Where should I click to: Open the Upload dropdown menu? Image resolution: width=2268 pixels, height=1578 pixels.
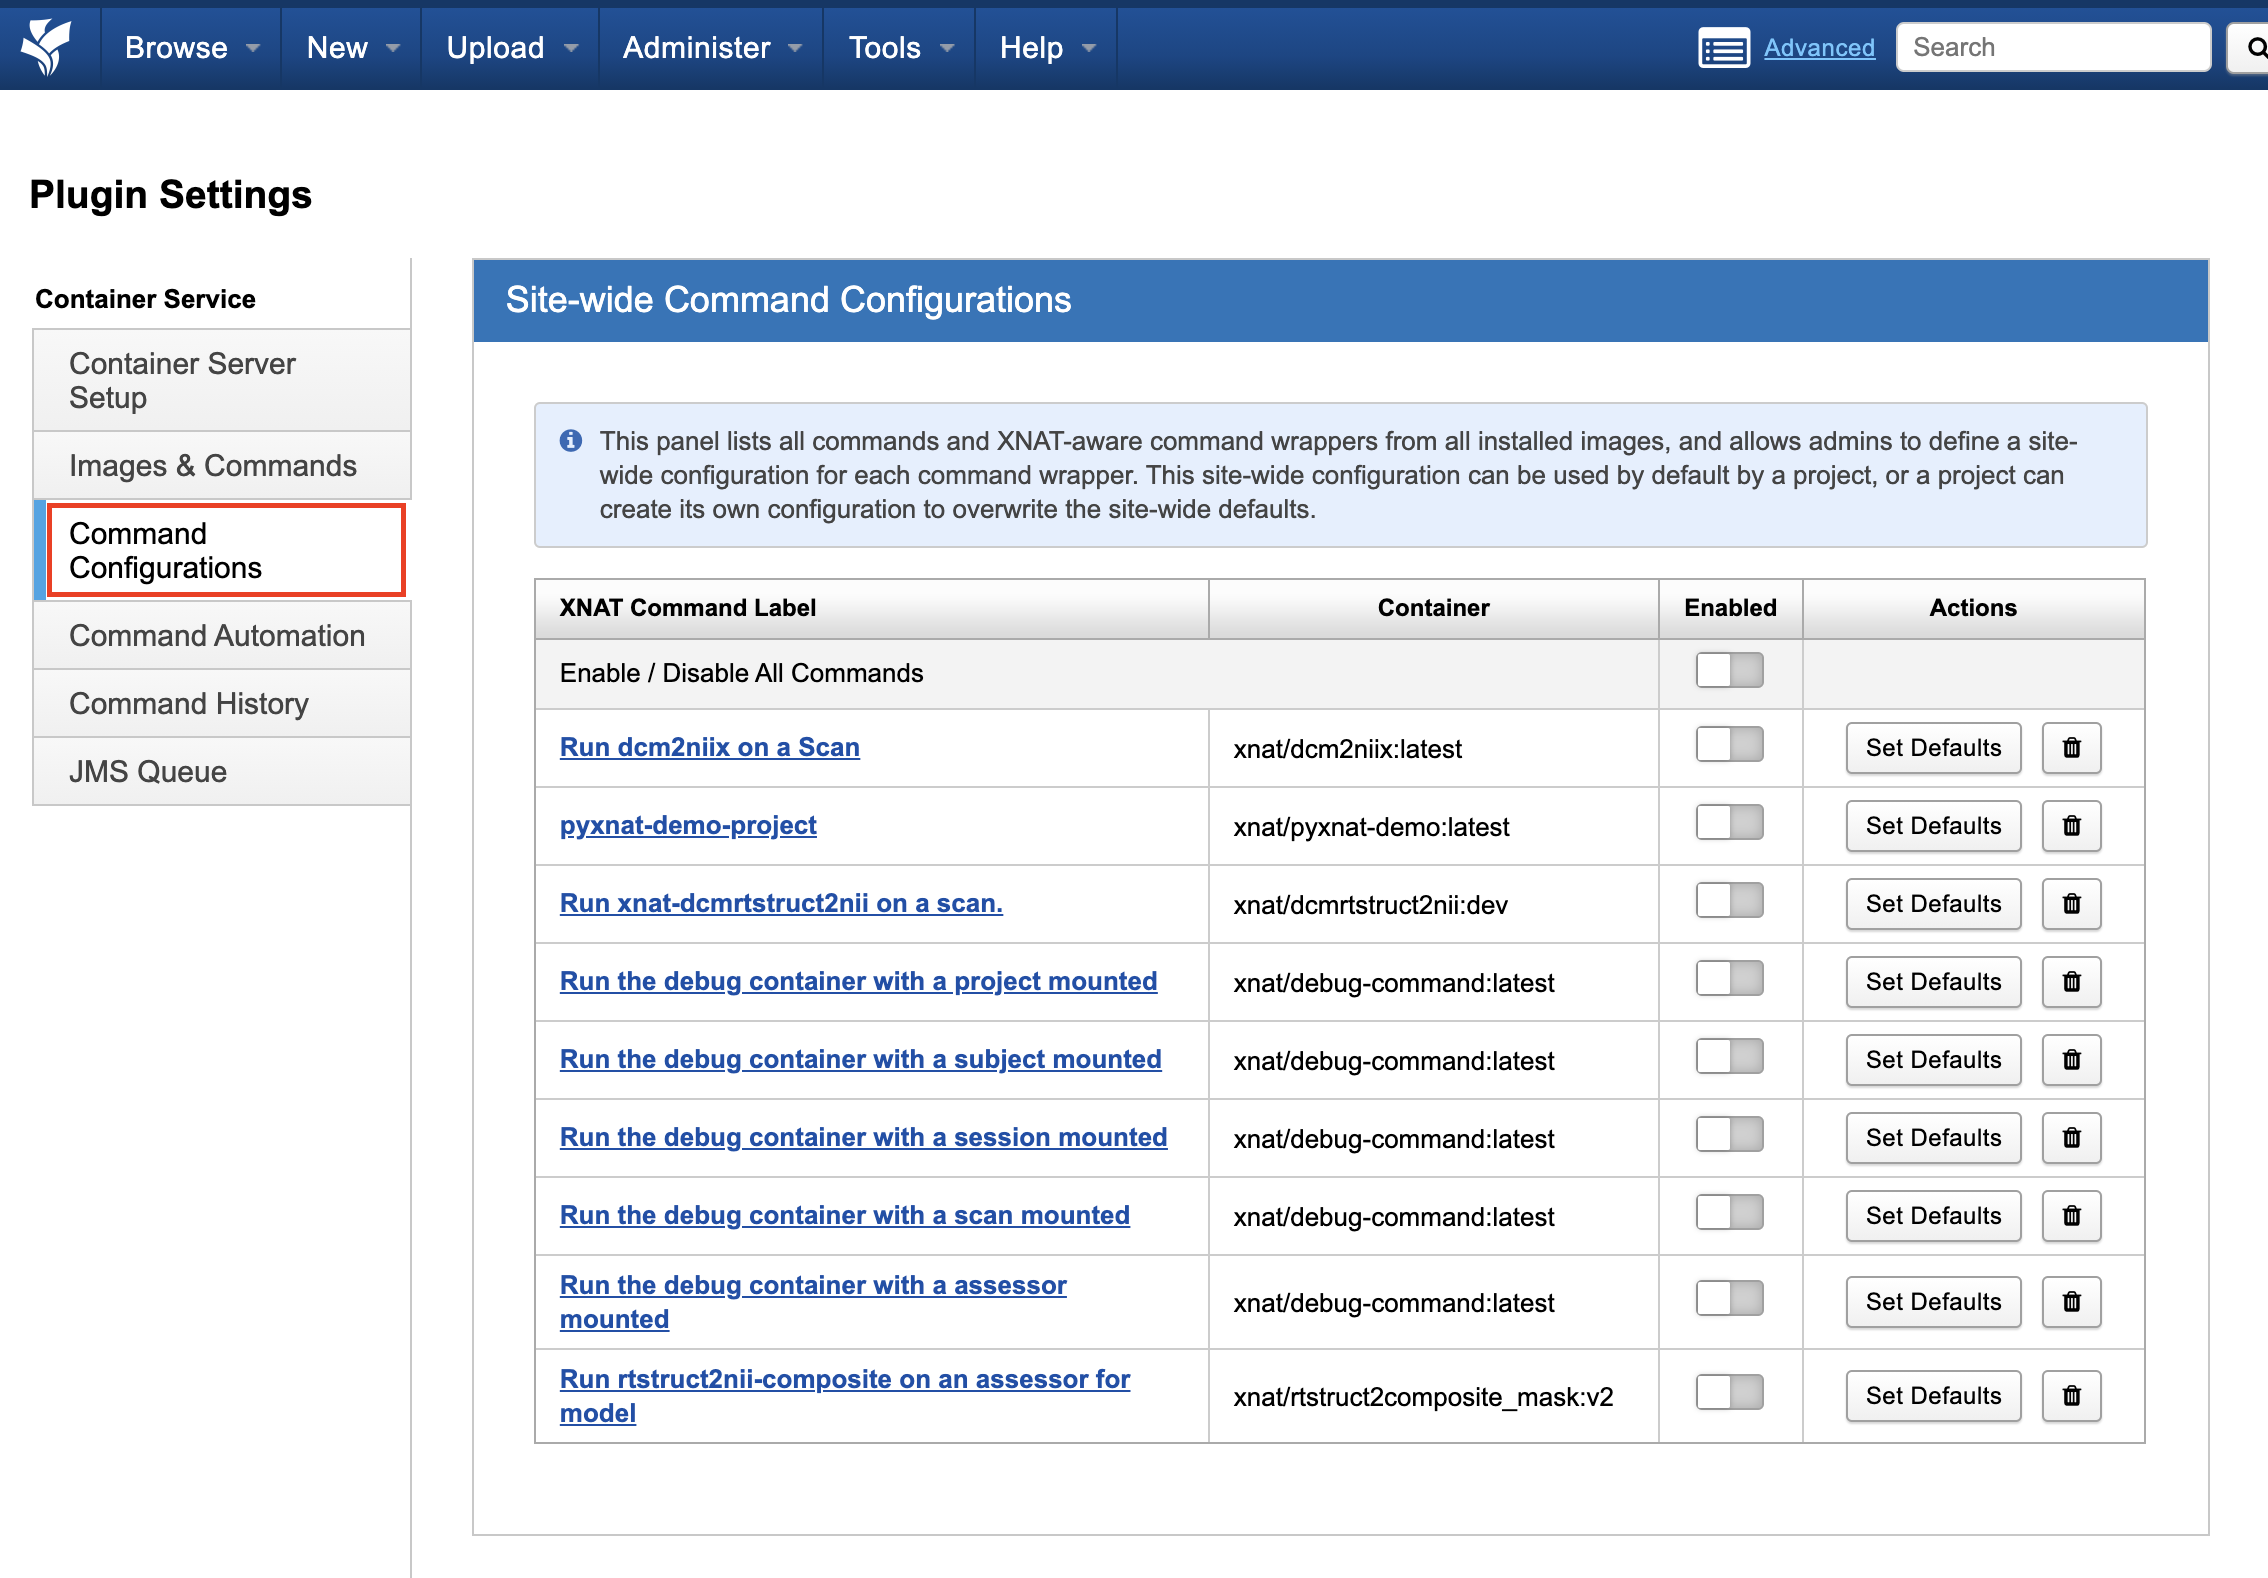pos(511,48)
